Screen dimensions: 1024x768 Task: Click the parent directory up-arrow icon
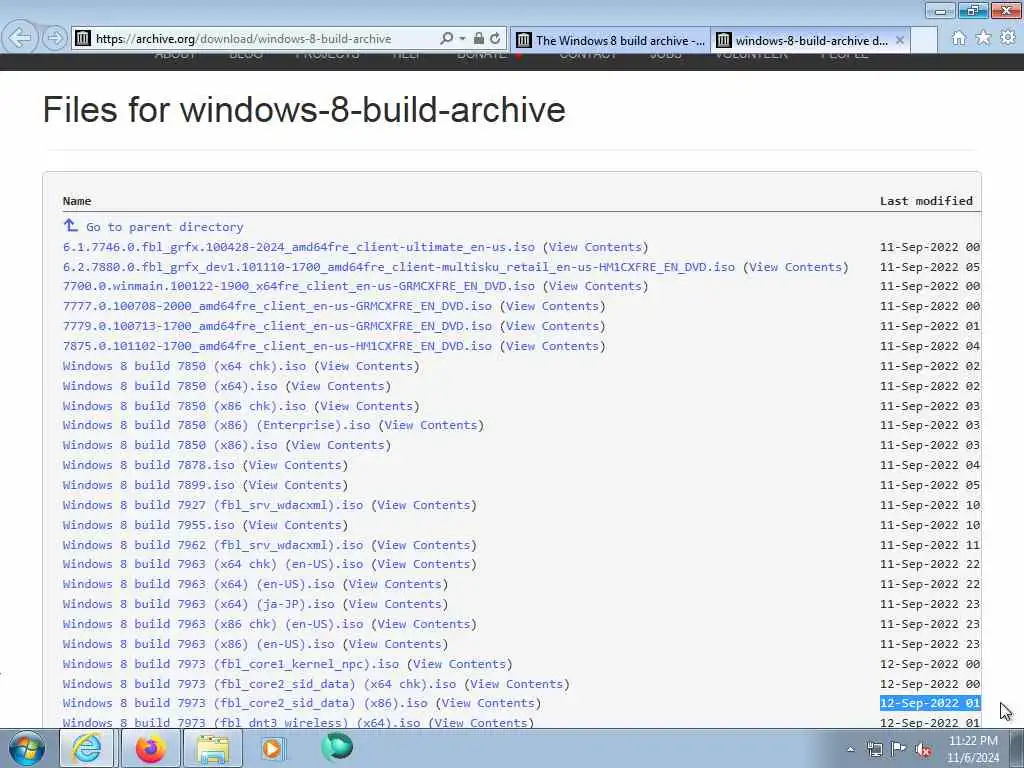point(71,225)
